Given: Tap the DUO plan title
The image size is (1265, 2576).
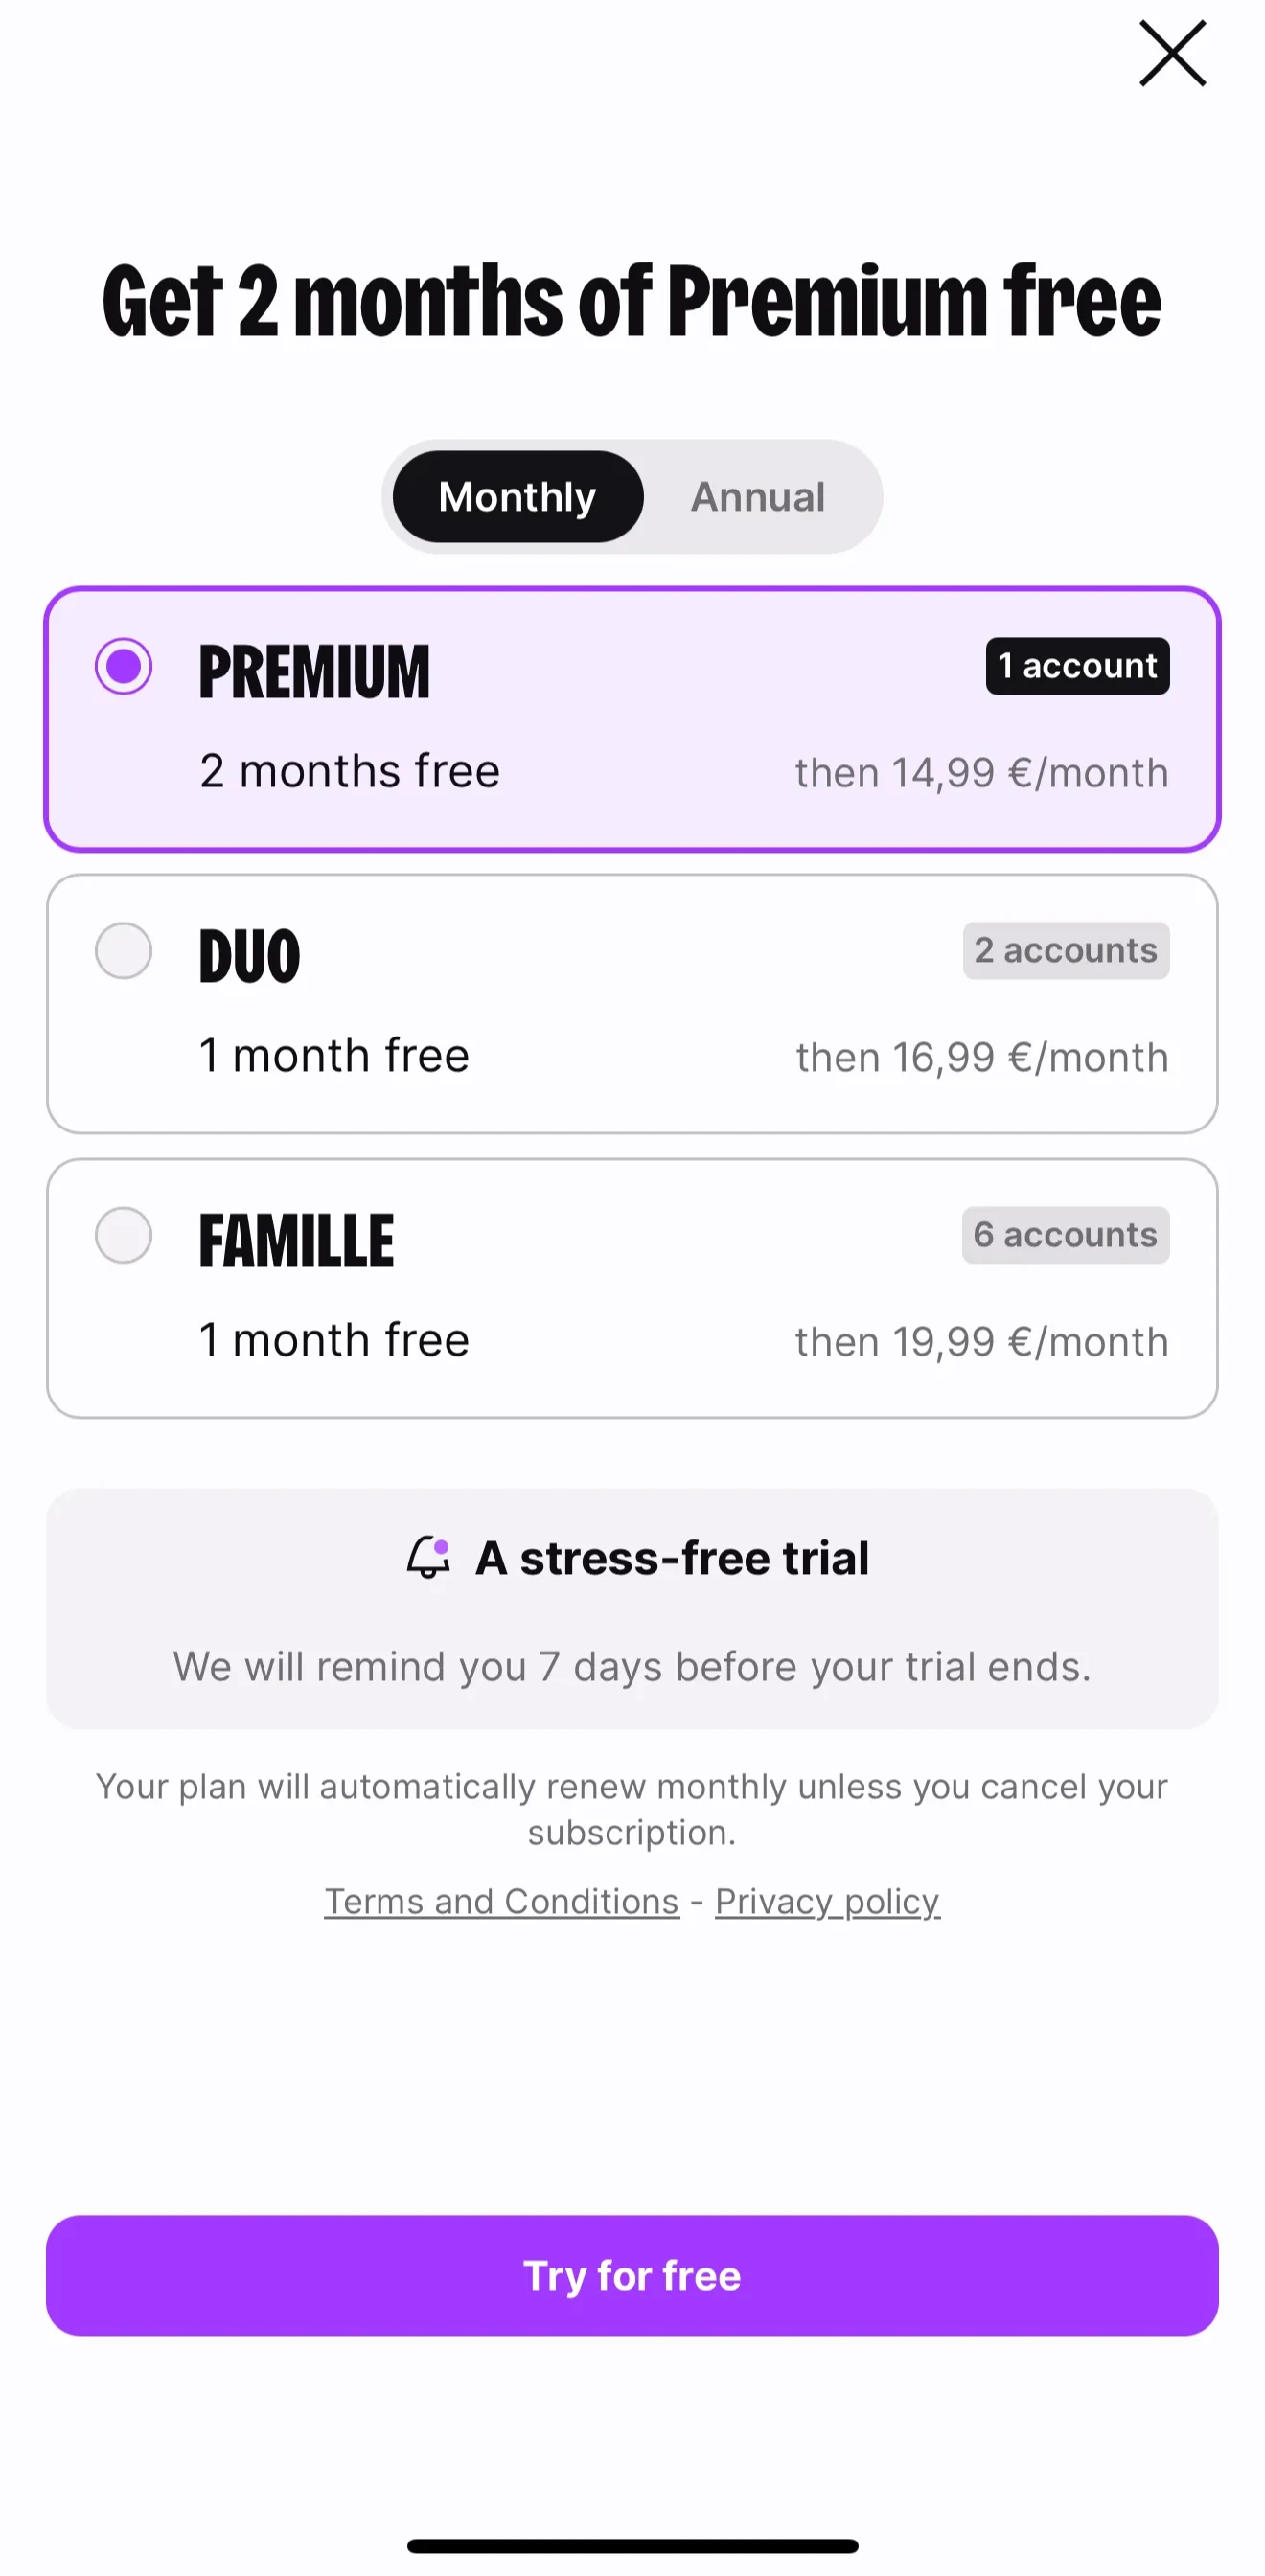Looking at the screenshot, I should coord(250,956).
